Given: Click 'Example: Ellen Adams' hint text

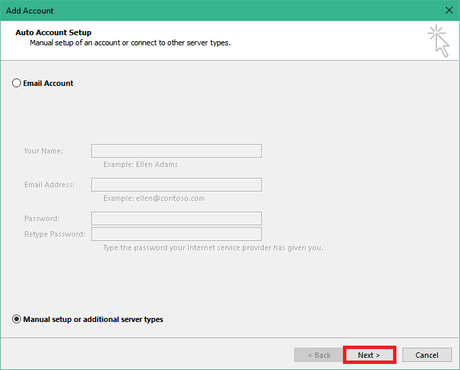Looking at the screenshot, I should point(140,164).
